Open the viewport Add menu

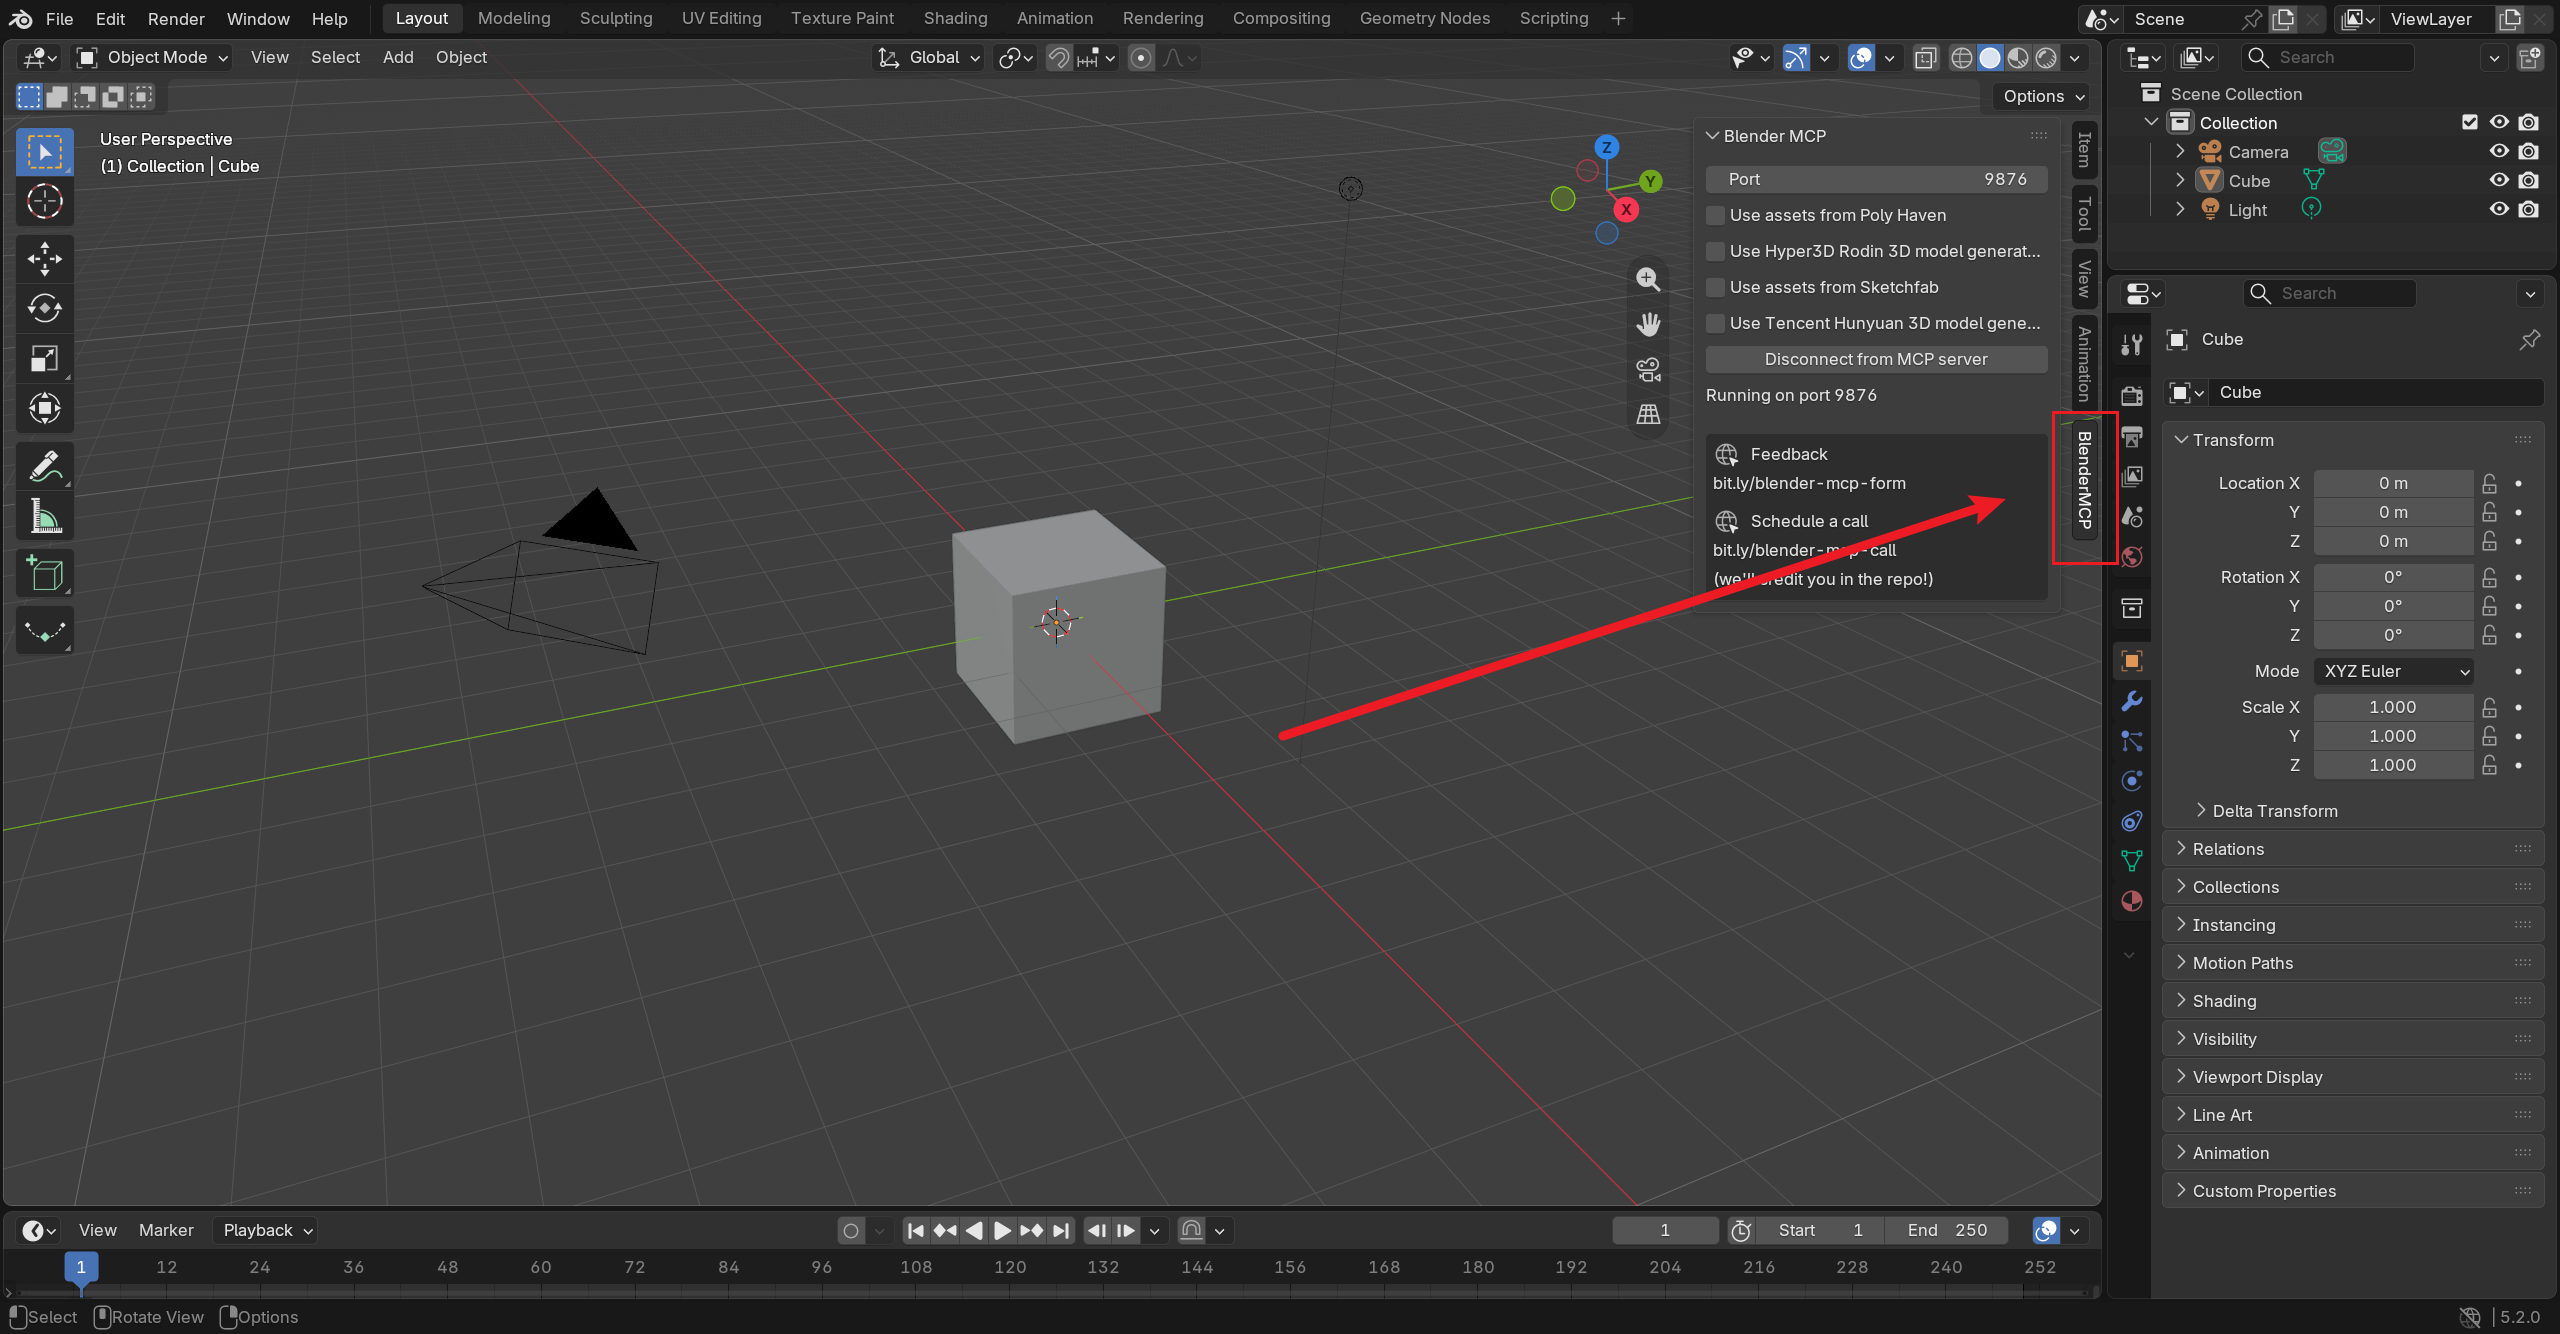click(398, 57)
